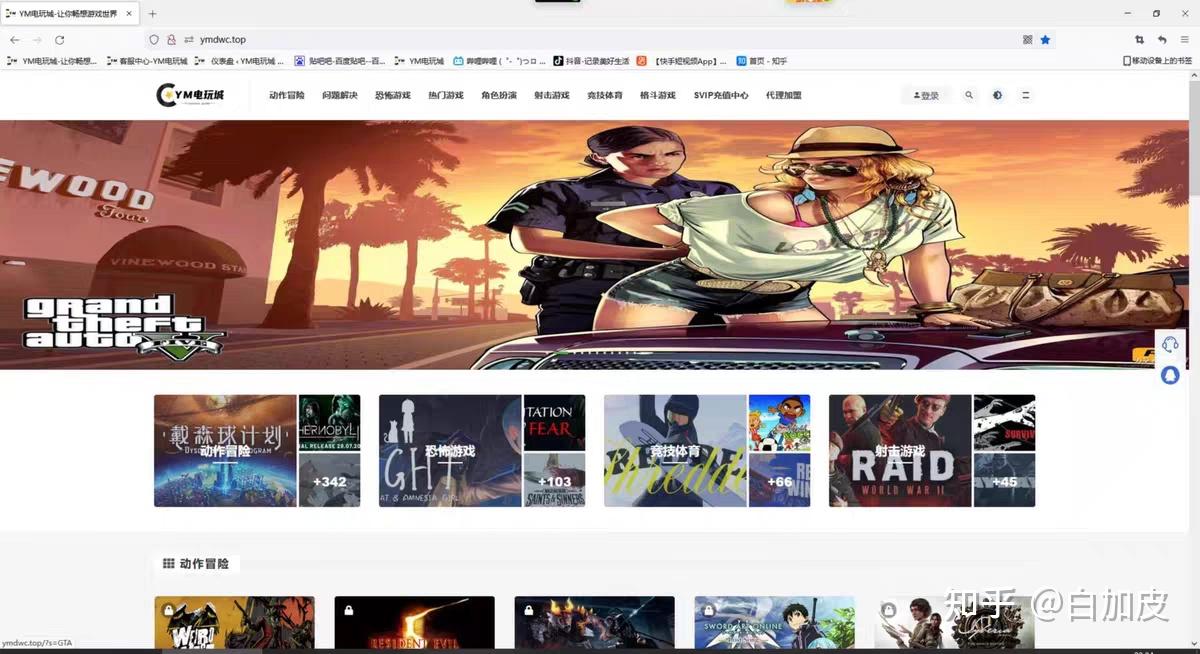
Task: Toggle dark mode theme icon
Action: pos(997,95)
